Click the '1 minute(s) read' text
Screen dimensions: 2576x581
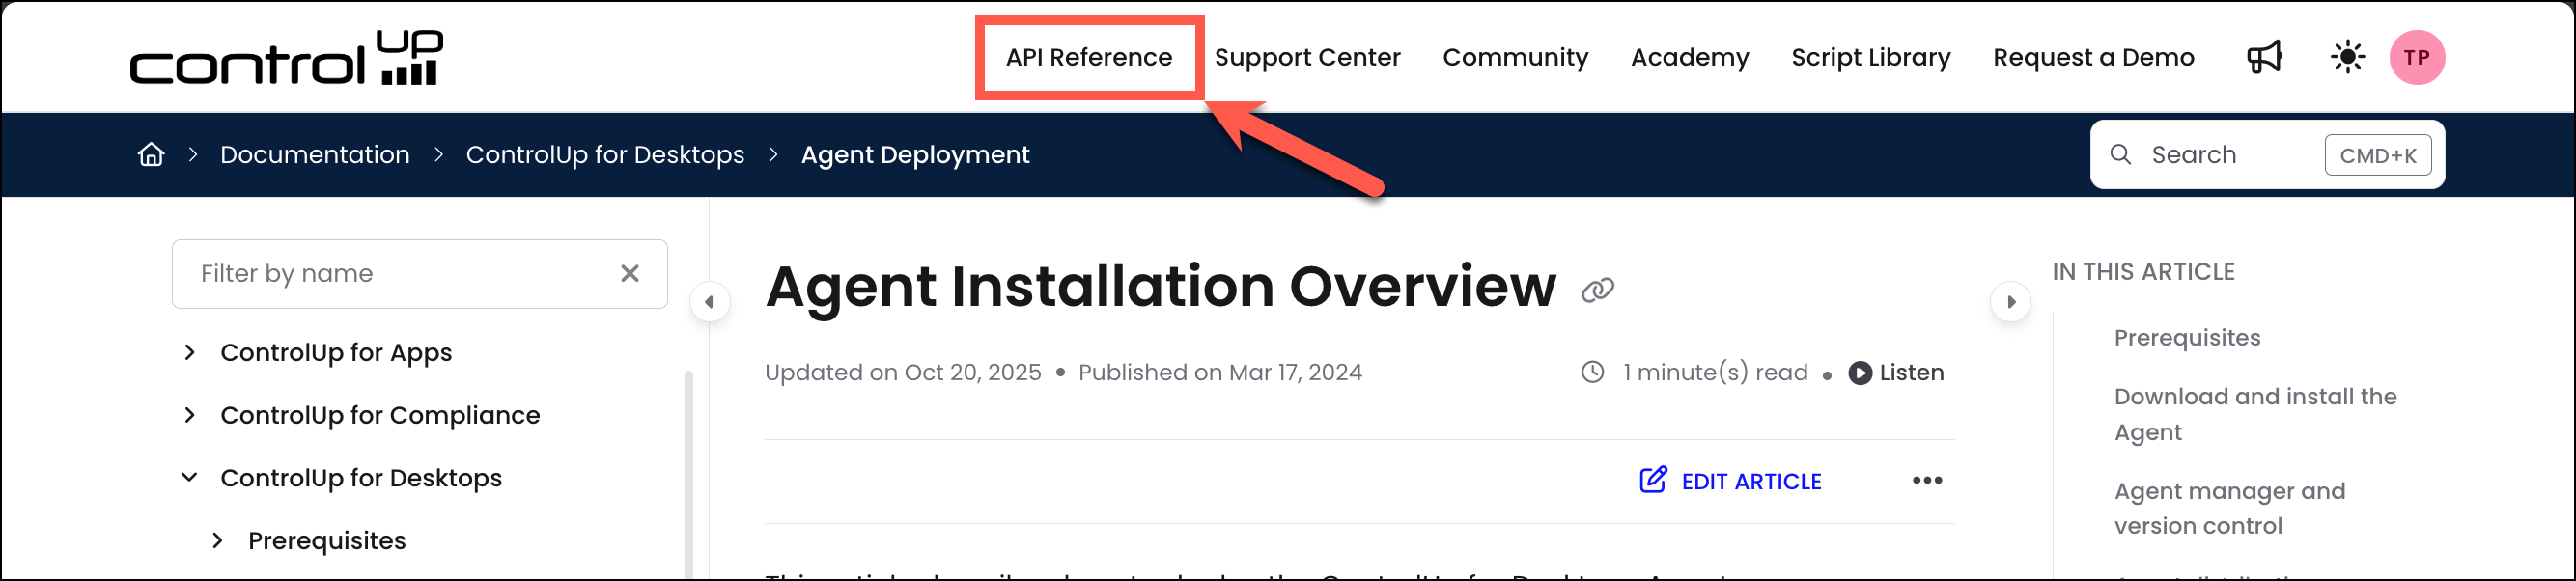(x=1715, y=373)
